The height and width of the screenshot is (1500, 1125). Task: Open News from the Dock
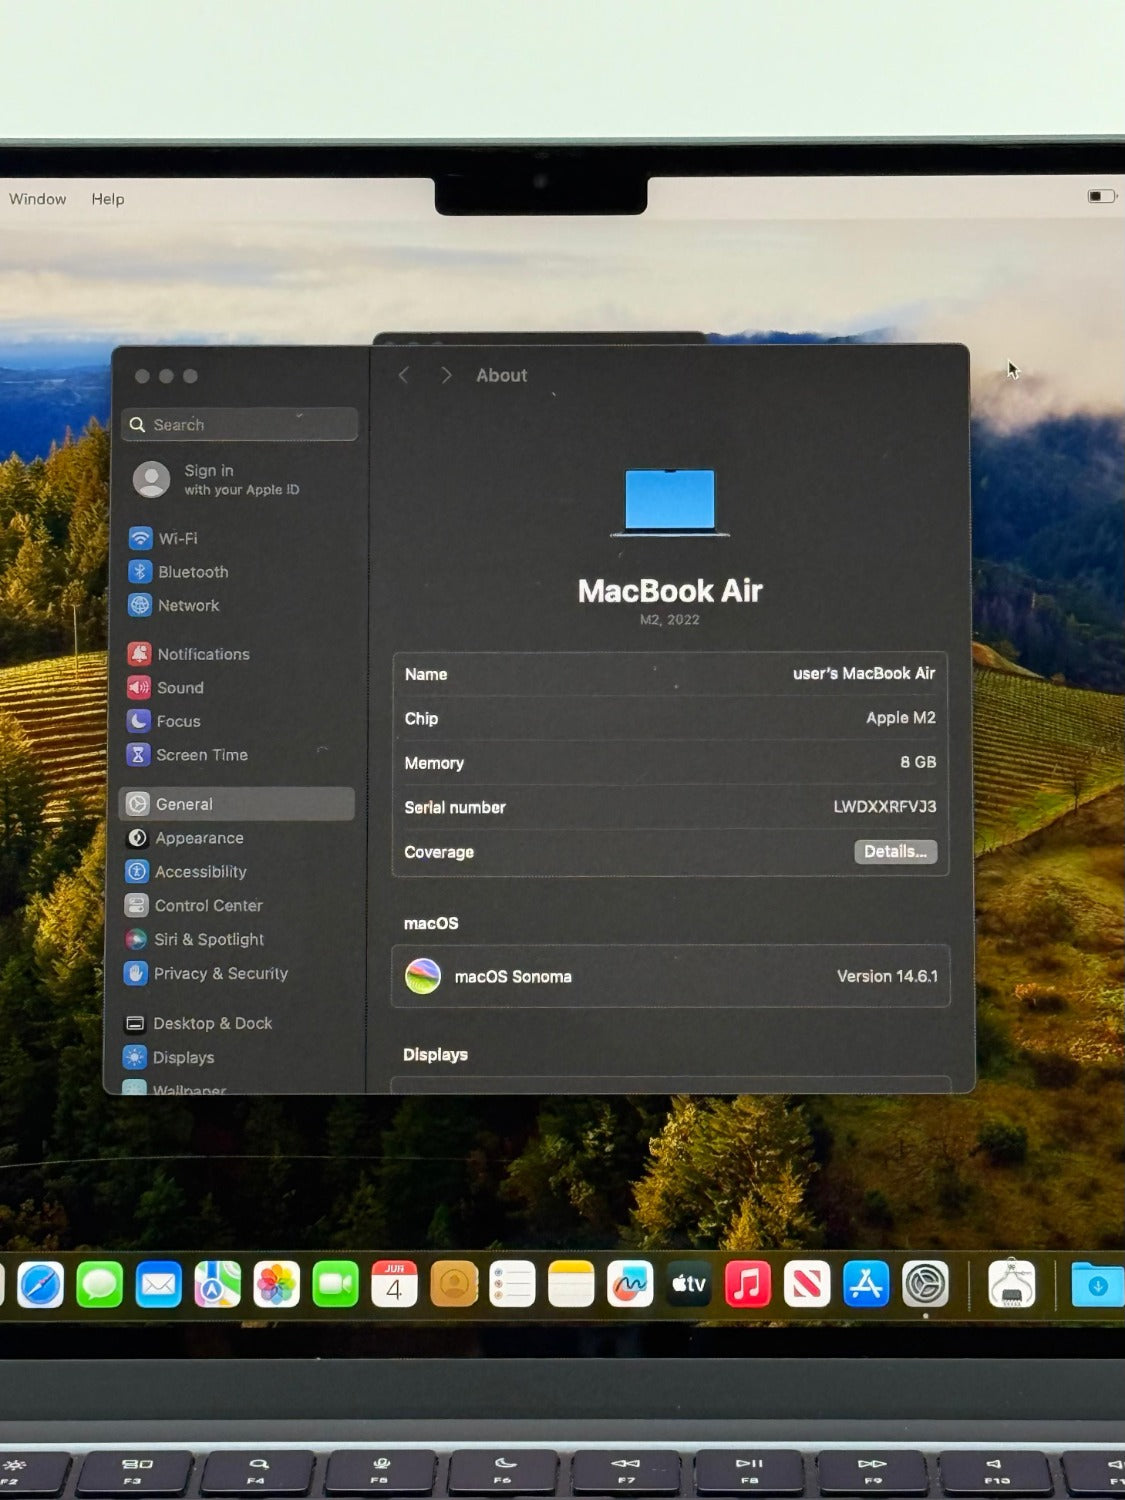point(807,1285)
